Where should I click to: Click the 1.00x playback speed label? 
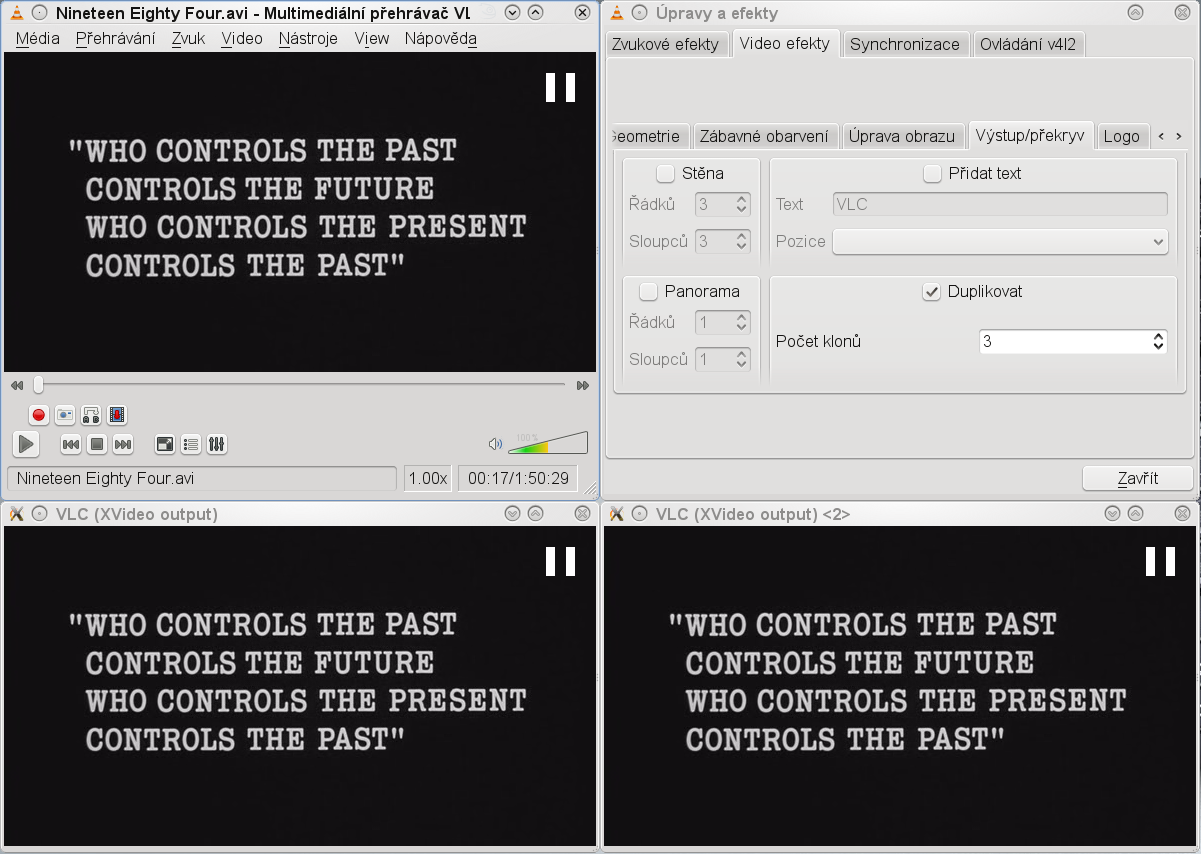[428, 478]
